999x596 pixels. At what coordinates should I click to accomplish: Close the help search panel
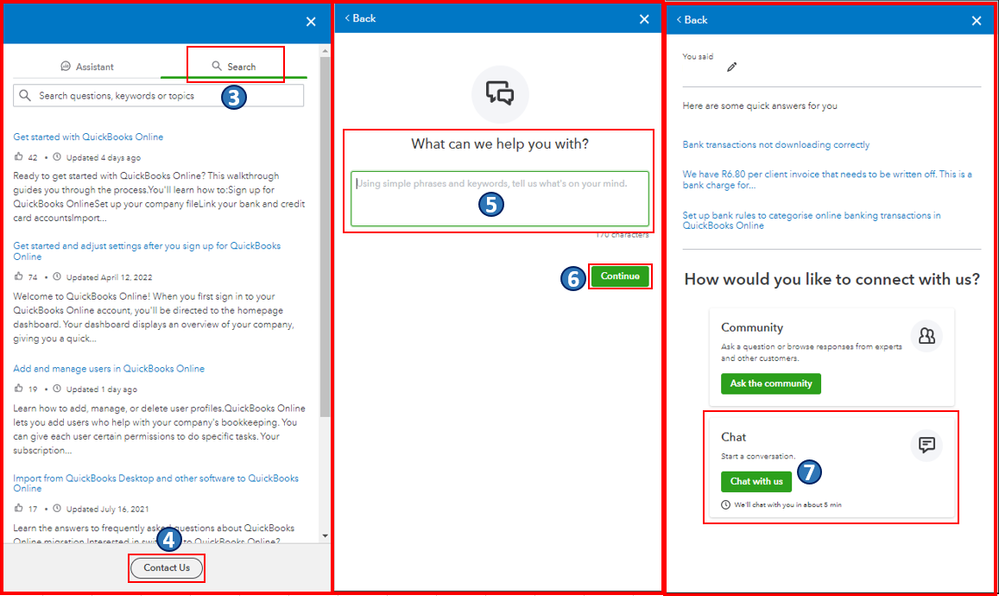311,22
